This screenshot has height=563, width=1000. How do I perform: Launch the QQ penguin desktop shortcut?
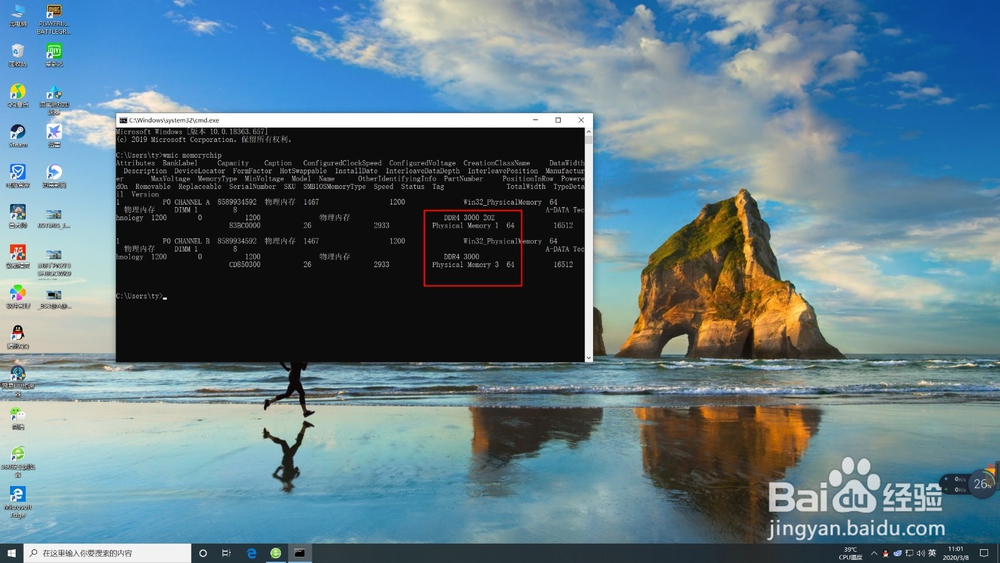(x=18, y=336)
